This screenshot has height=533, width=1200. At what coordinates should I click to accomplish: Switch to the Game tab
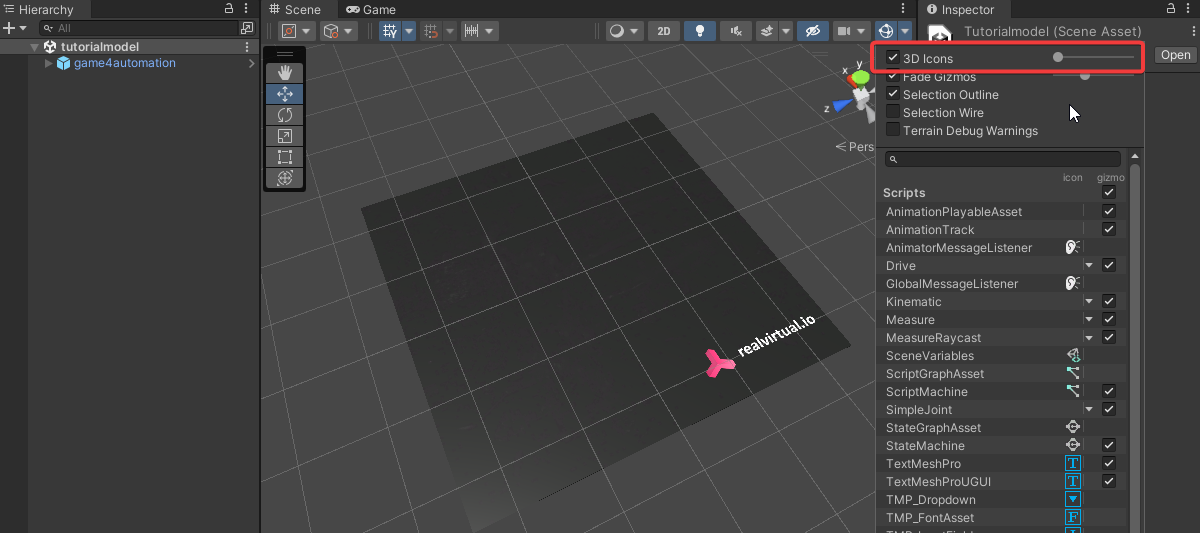coord(371,10)
